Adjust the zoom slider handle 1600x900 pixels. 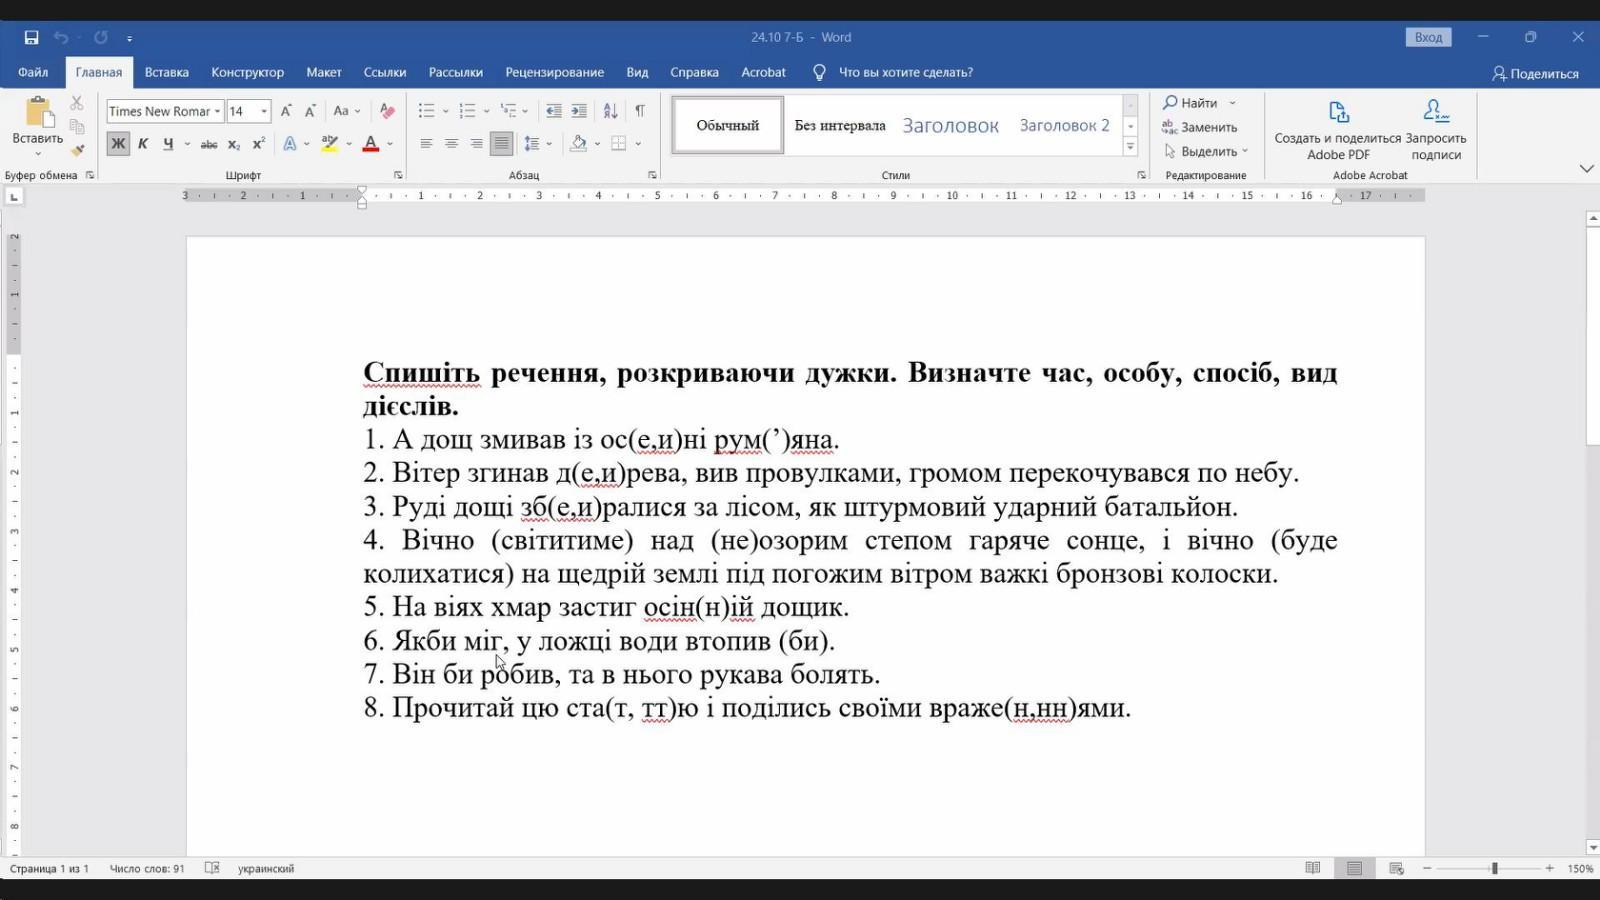(1495, 868)
